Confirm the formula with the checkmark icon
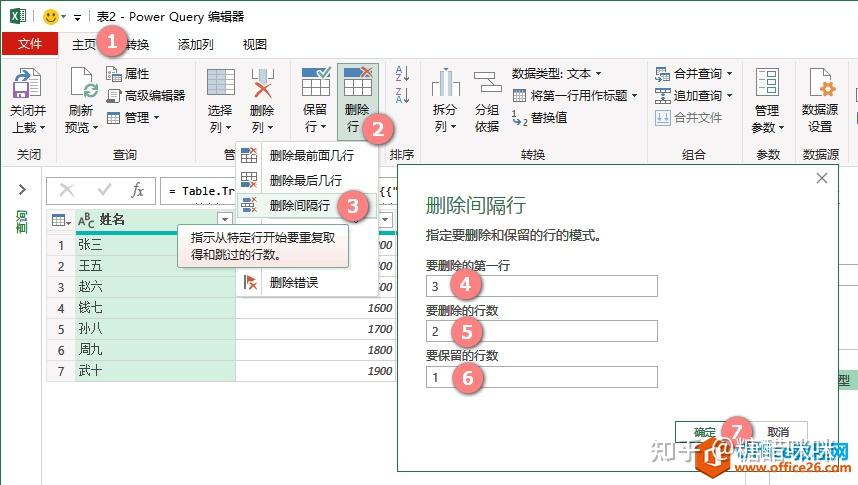The image size is (858, 485). tap(104, 190)
